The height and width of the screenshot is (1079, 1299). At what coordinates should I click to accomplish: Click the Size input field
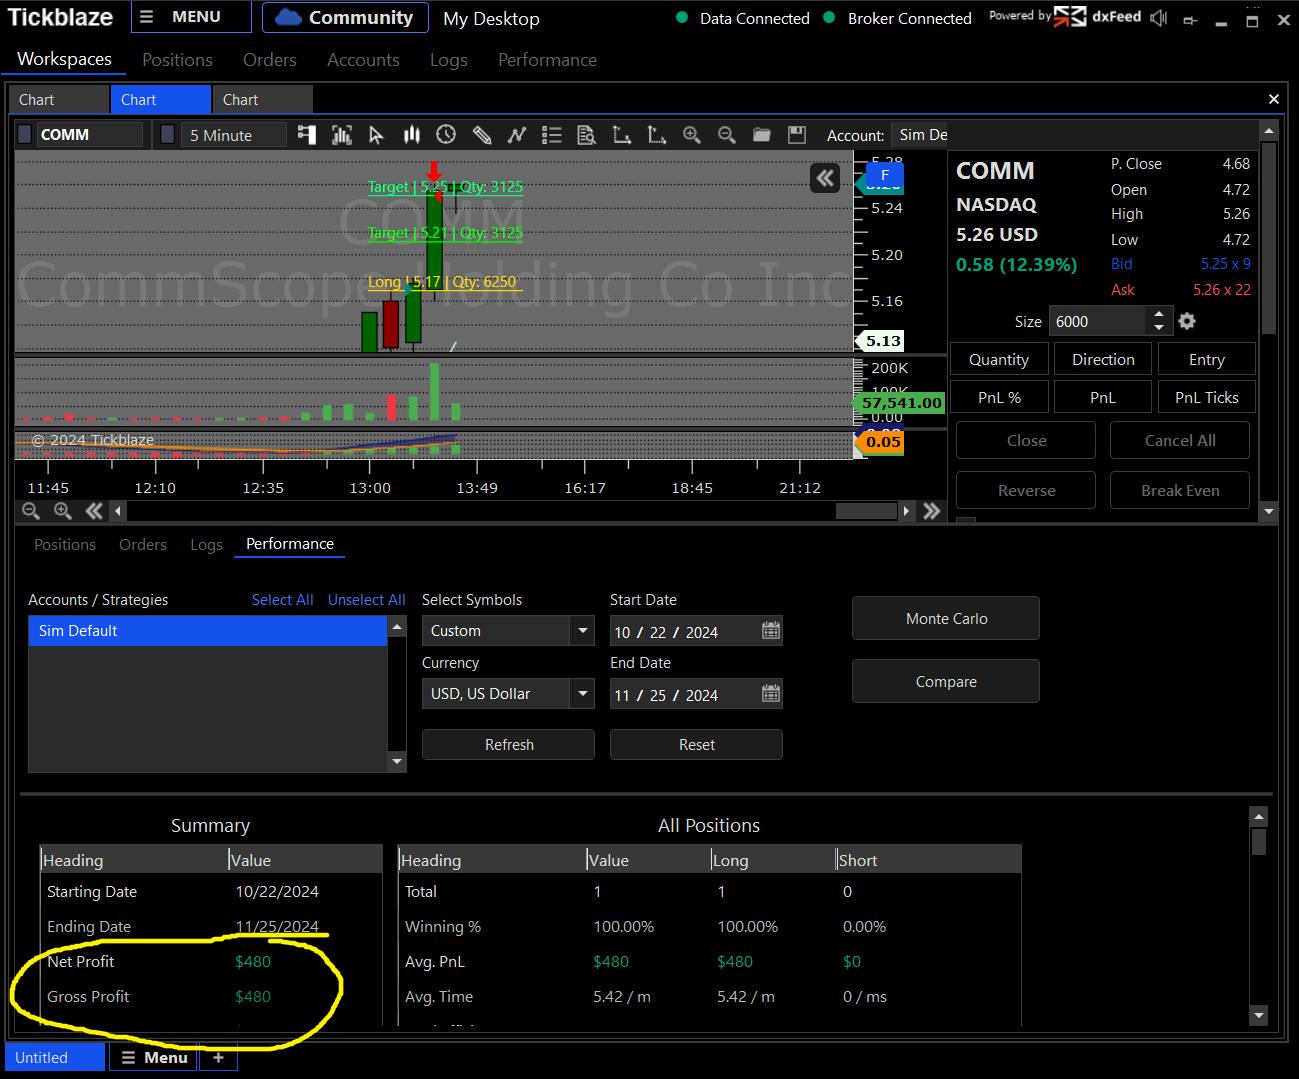[1097, 321]
